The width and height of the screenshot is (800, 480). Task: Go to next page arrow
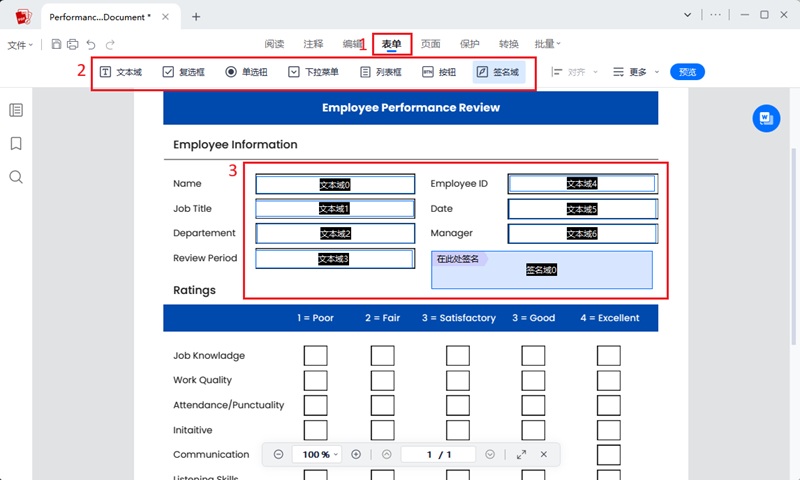pyautogui.click(x=490, y=454)
